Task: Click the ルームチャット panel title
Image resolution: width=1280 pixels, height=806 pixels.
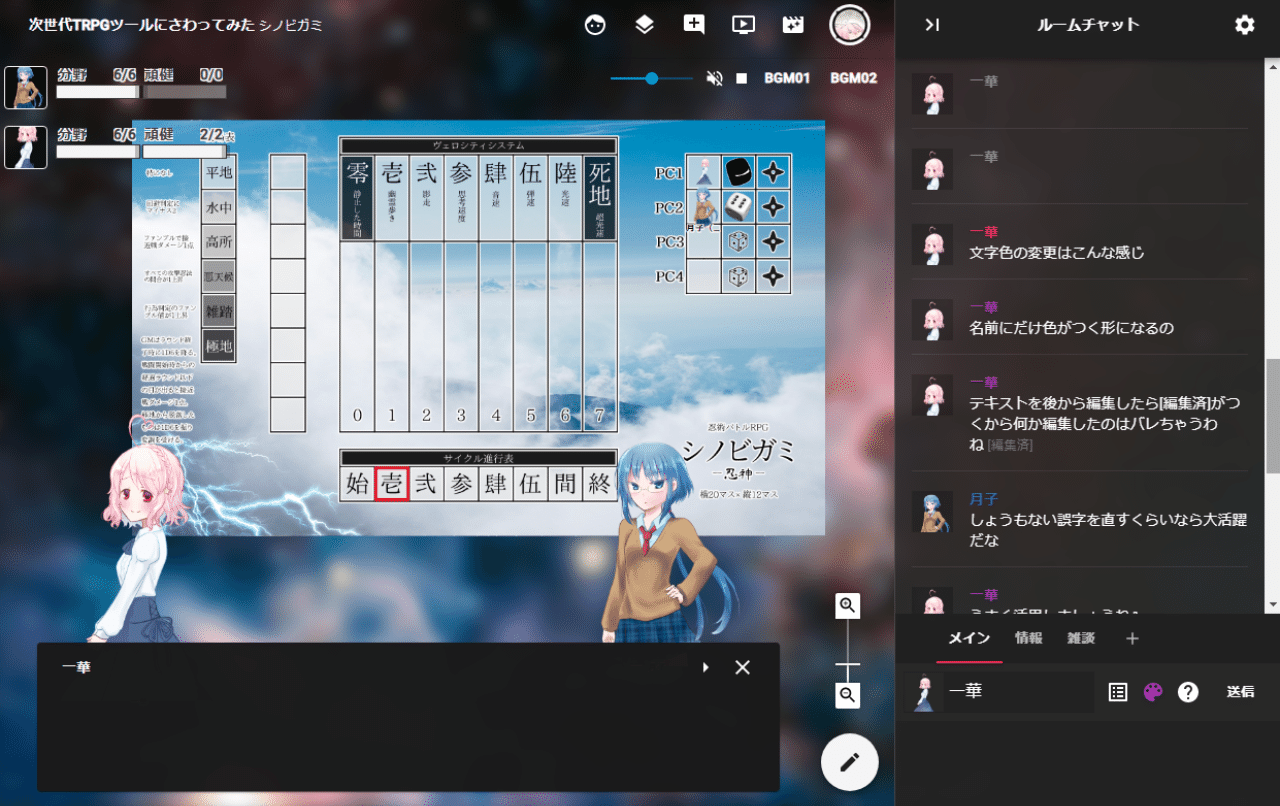Action: 1089,25
